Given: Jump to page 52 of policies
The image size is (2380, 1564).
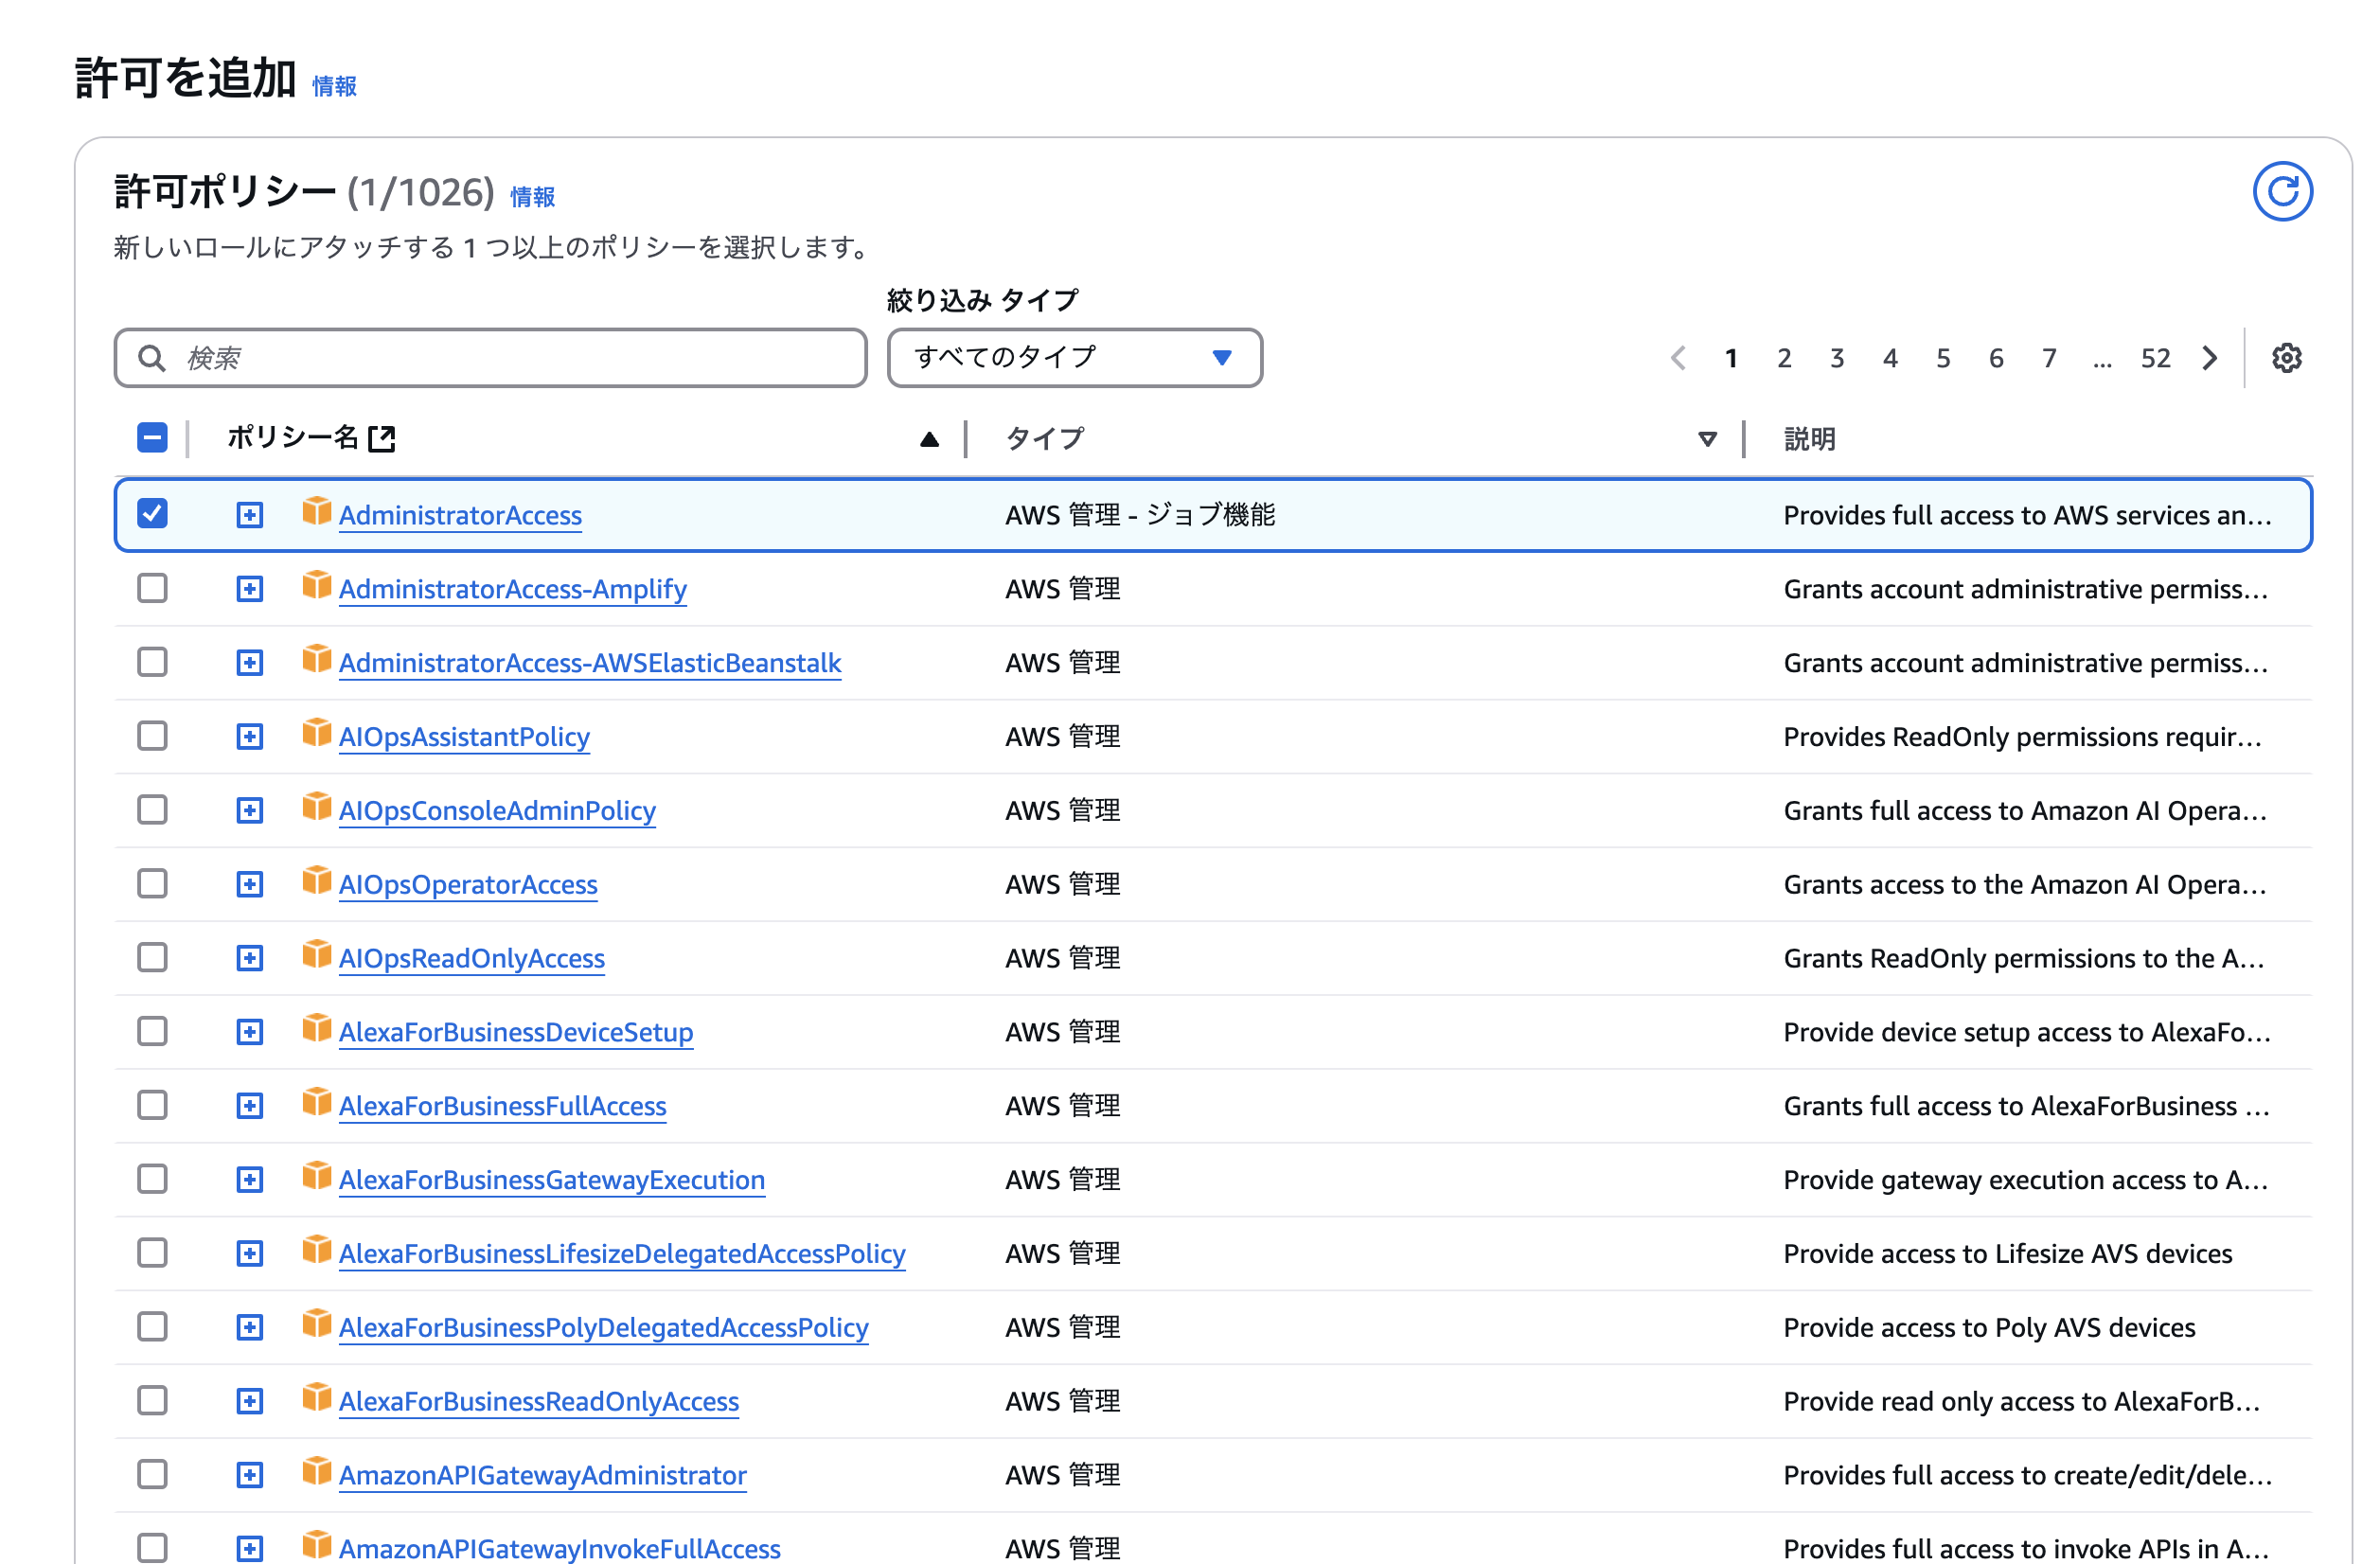Looking at the screenshot, I should (x=2155, y=358).
